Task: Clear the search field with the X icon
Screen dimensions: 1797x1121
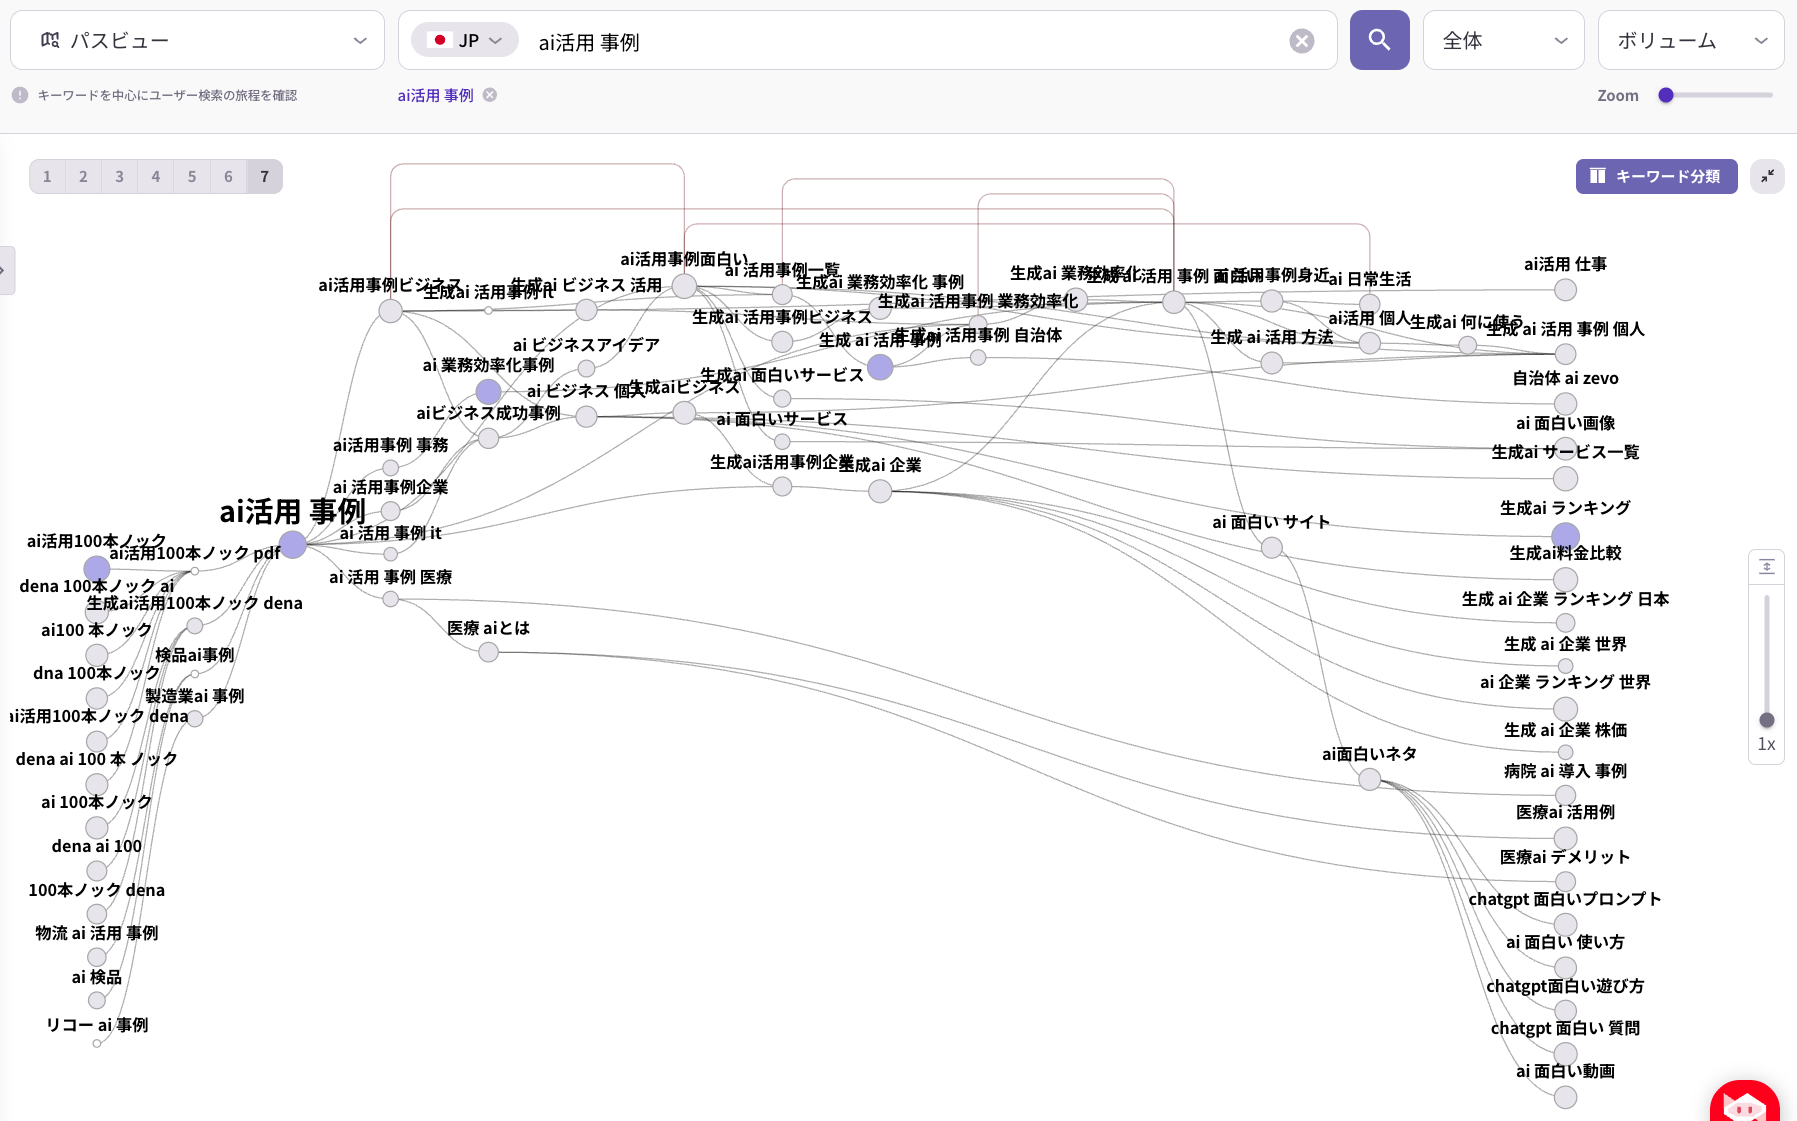Action: [1301, 41]
